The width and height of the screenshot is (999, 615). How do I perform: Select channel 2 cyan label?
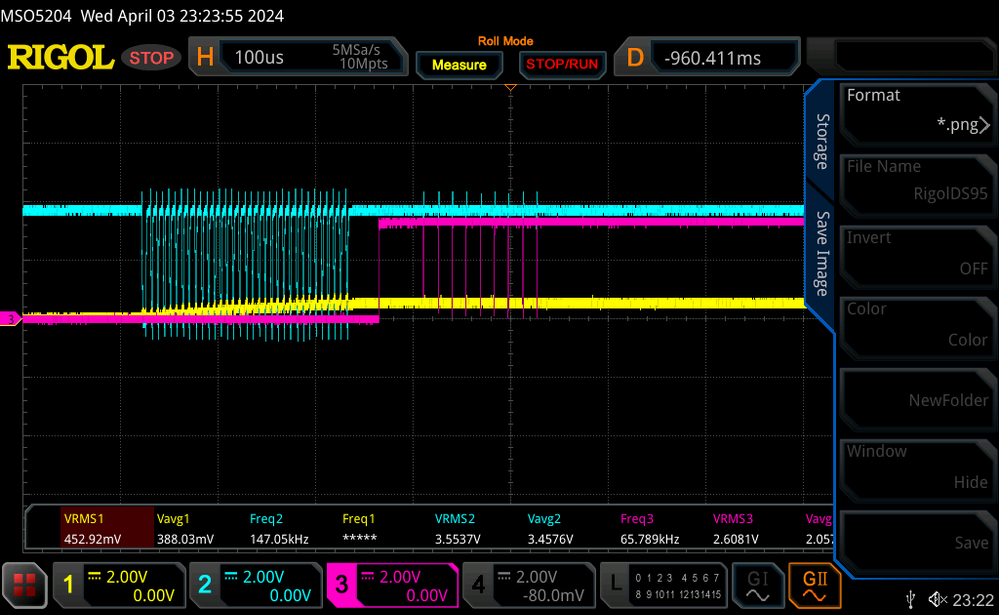[x=205, y=585]
